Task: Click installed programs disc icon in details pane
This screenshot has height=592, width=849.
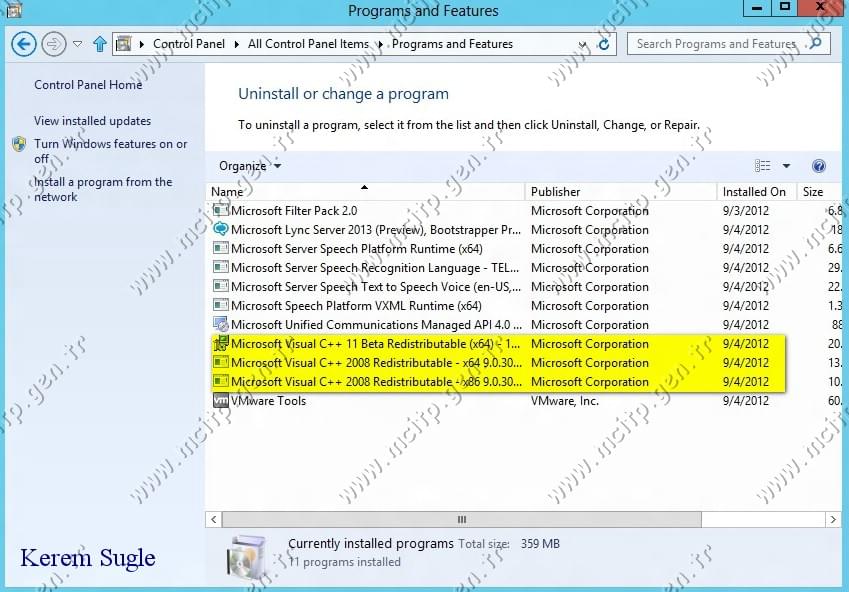Action: [247, 557]
